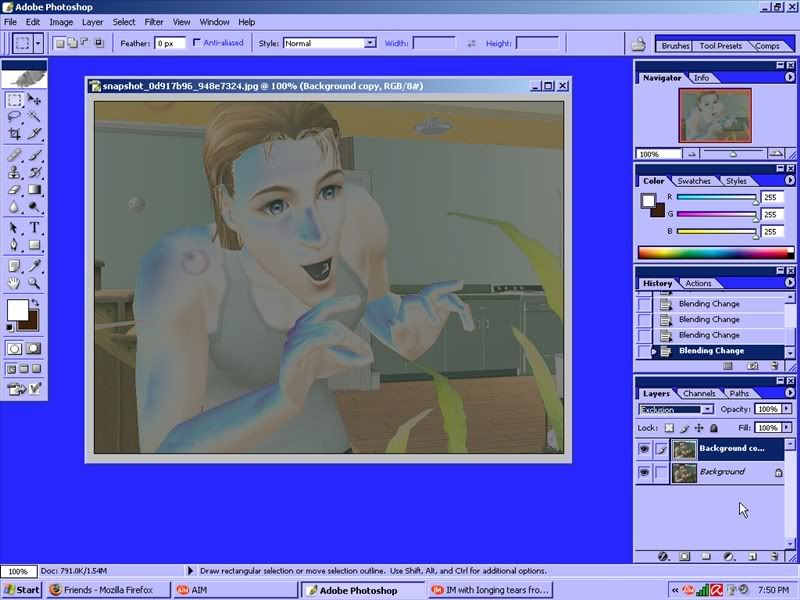Toggle Lock image pixels
The width and height of the screenshot is (800, 600).
684,428
